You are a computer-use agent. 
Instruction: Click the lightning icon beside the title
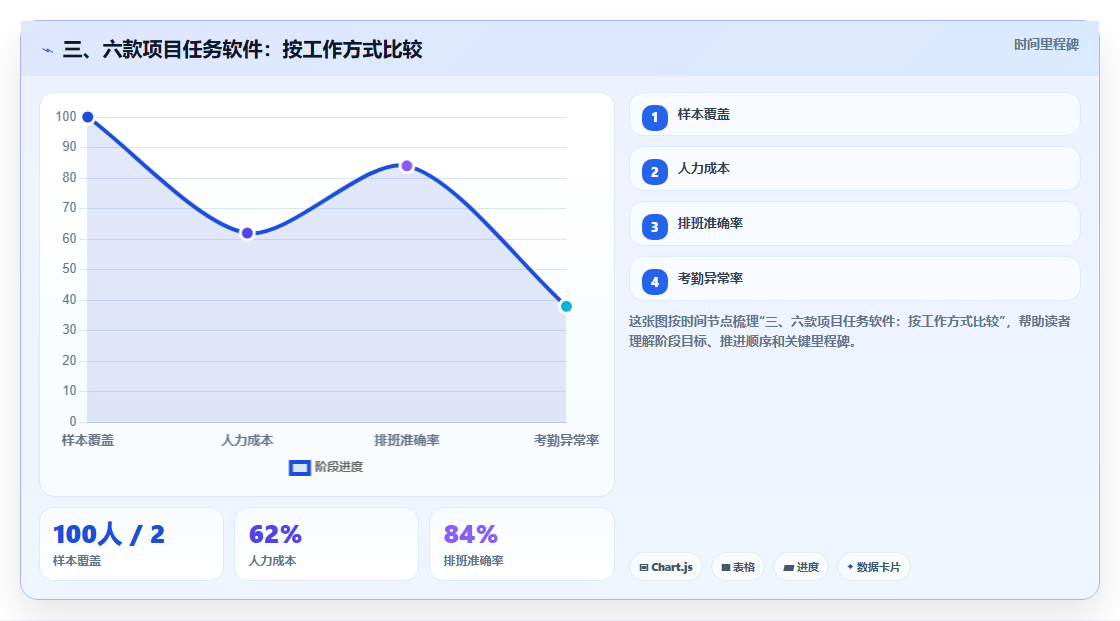[48, 50]
